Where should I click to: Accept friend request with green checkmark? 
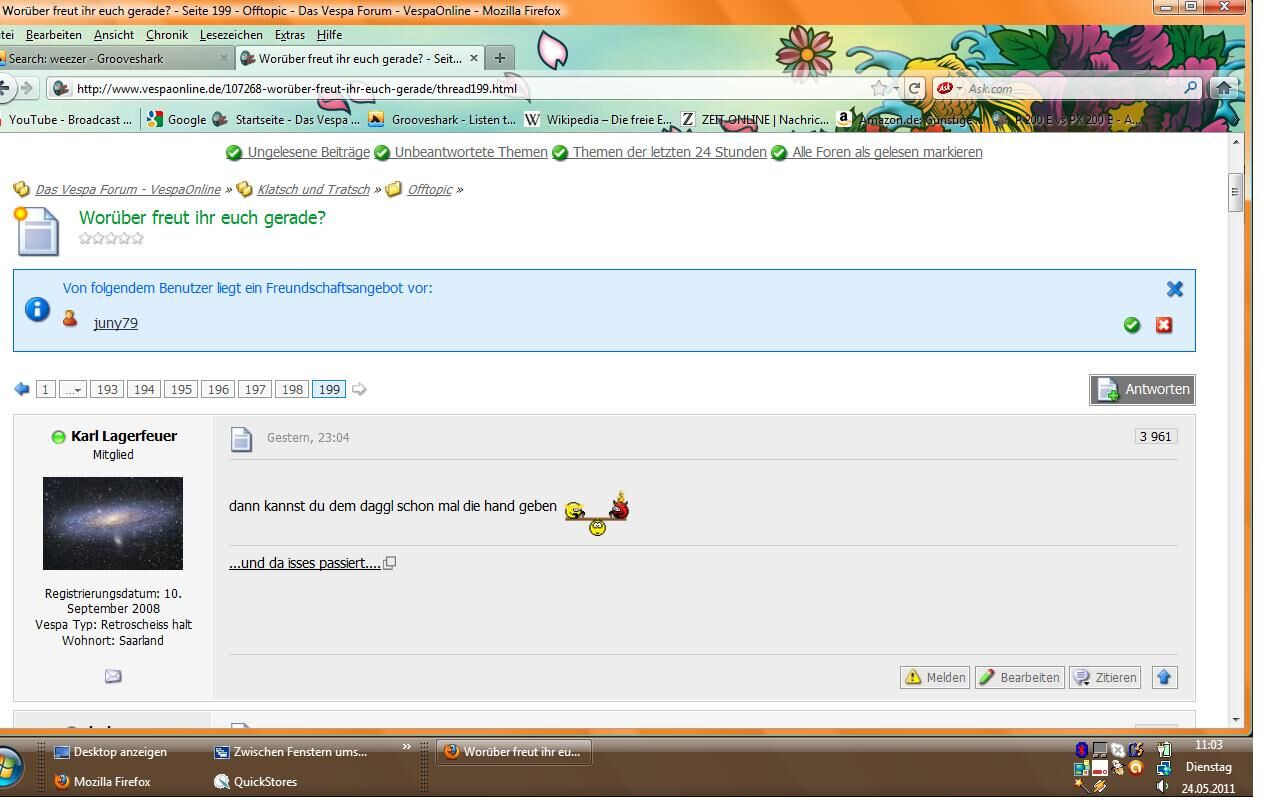point(1131,325)
